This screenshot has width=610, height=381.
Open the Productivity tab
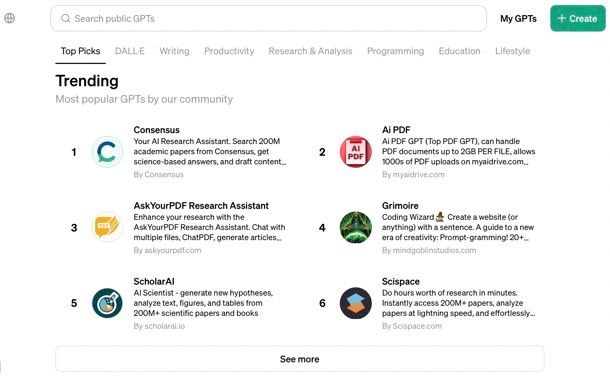(x=229, y=51)
